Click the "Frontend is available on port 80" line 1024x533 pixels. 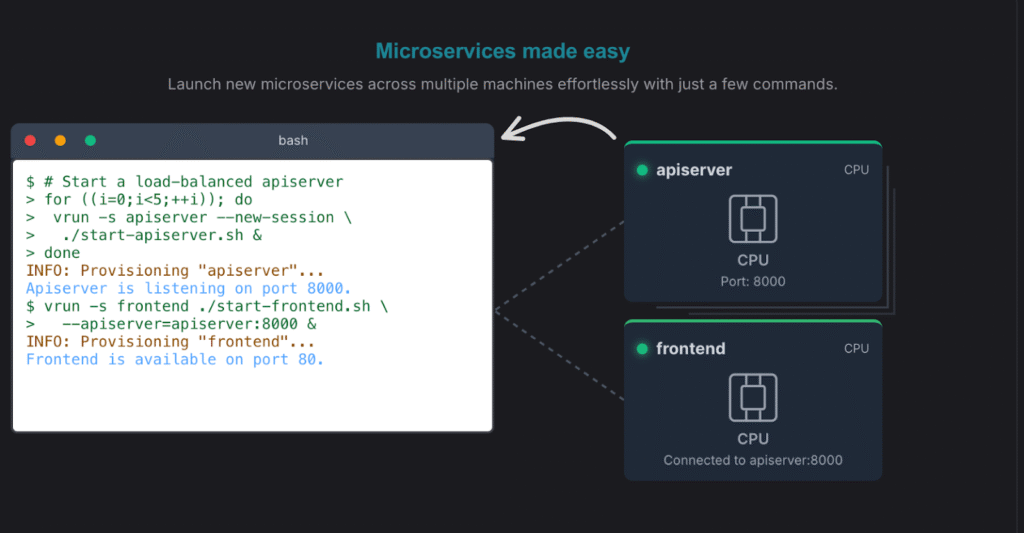(x=175, y=359)
